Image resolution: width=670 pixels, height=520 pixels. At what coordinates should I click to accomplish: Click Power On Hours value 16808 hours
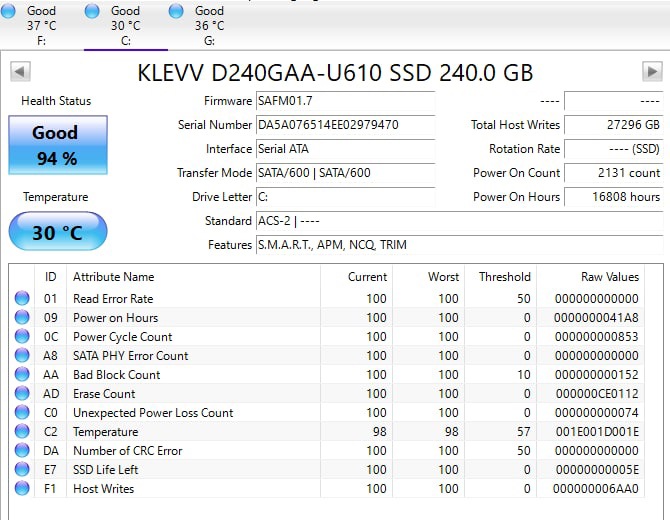tap(614, 197)
